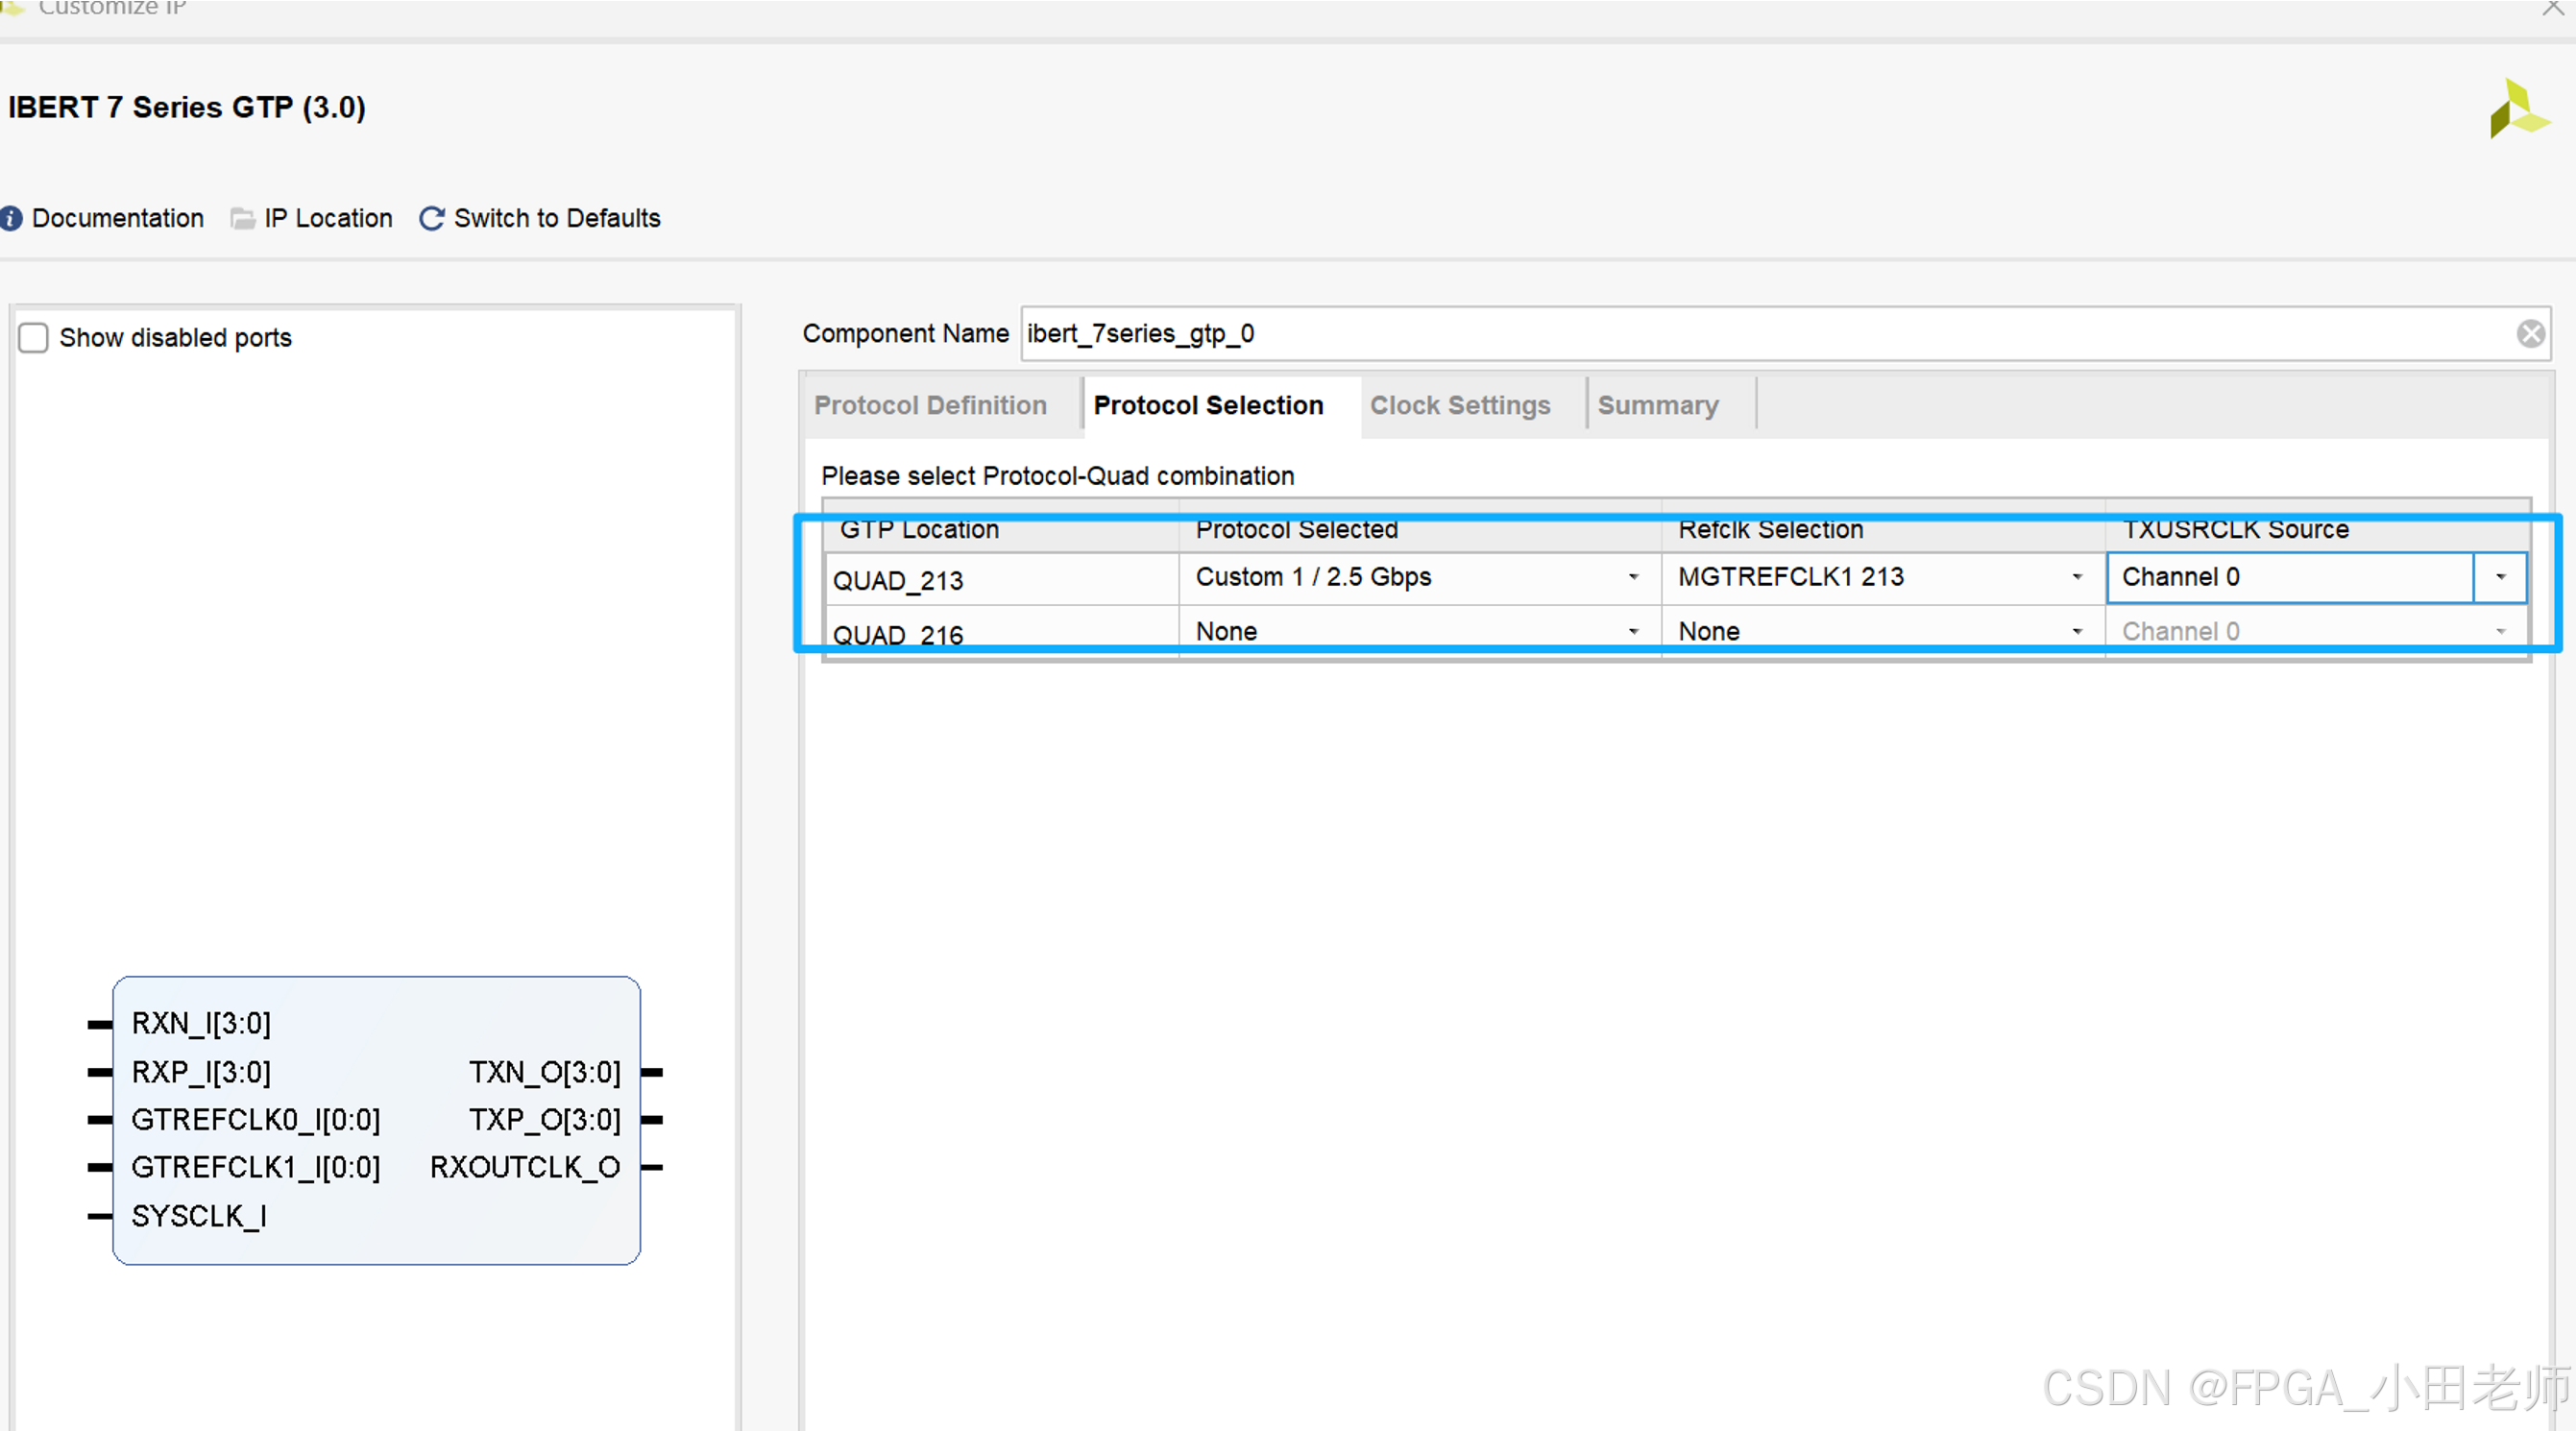Screen dimensions: 2576x1431
Task: Expand TXUSRCLK Source Channel 0 dropdown arrow
Action: click(x=2500, y=577)
